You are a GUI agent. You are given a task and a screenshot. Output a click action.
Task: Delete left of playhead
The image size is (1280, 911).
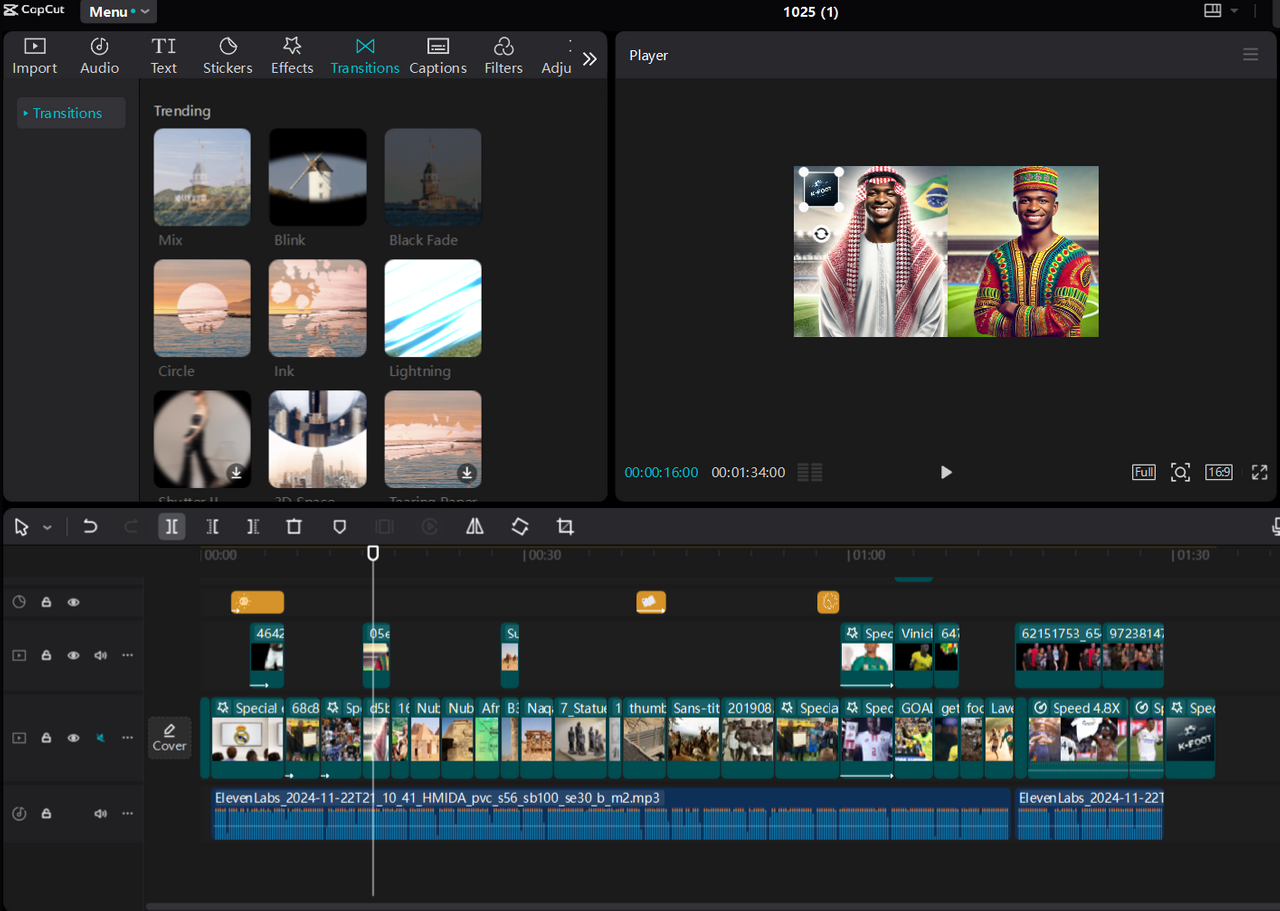(x=212, y=526)
